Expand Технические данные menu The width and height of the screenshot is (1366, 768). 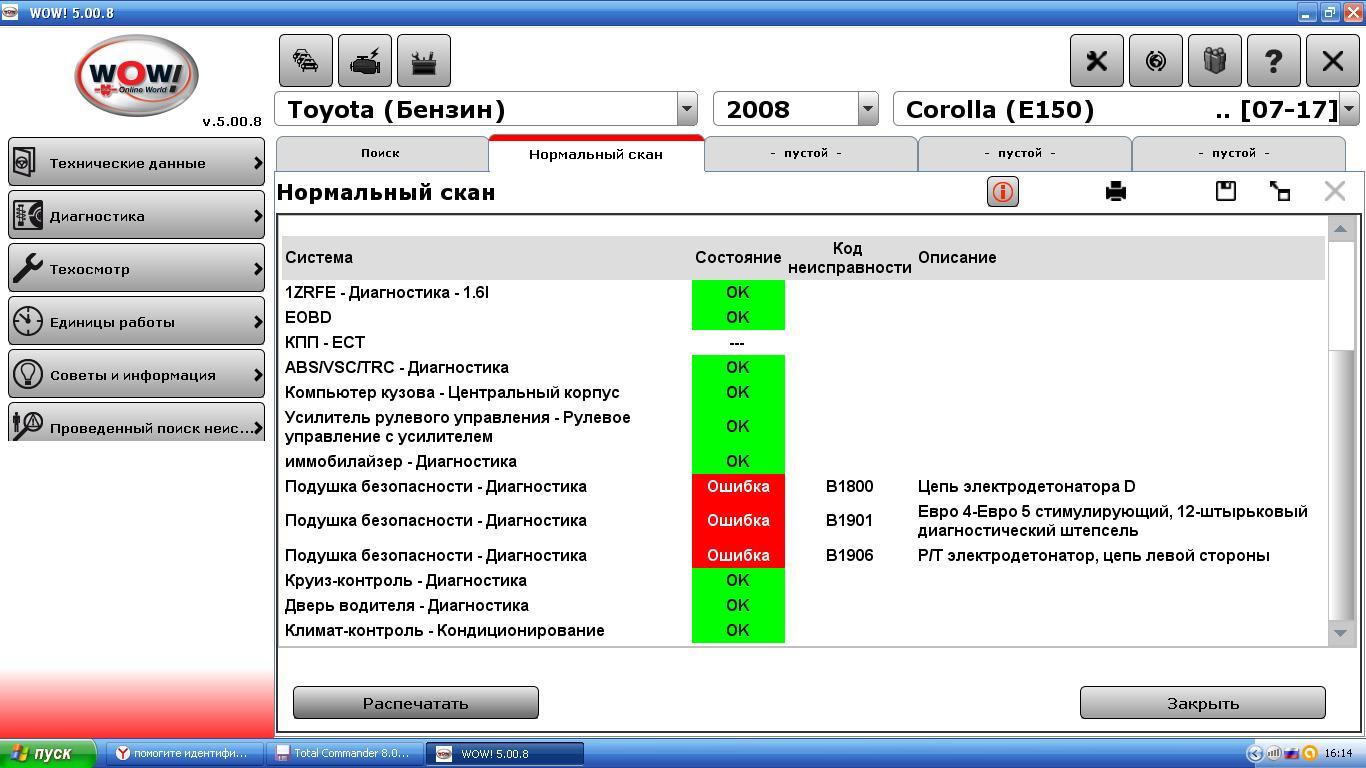click(136, 163)
